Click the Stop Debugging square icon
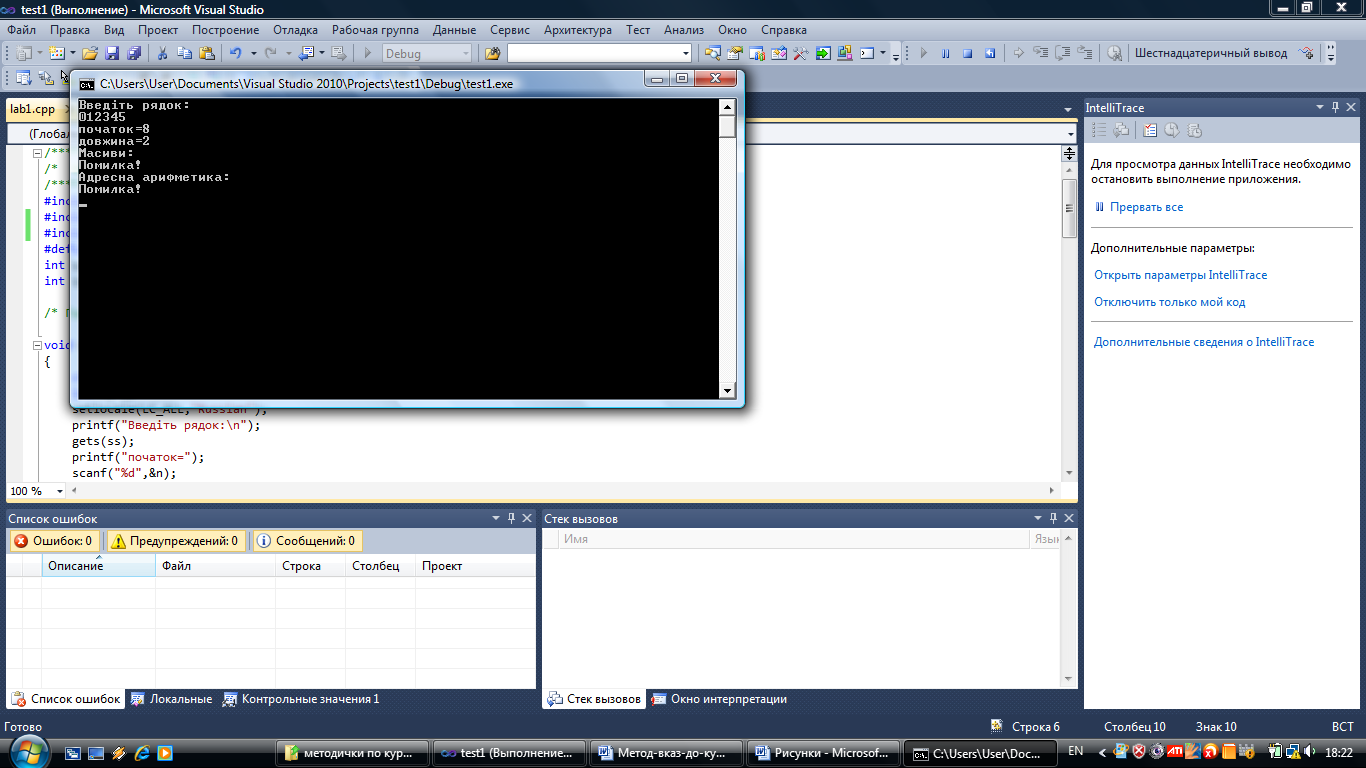This screenshot has height=768, width=1366. 968,53
